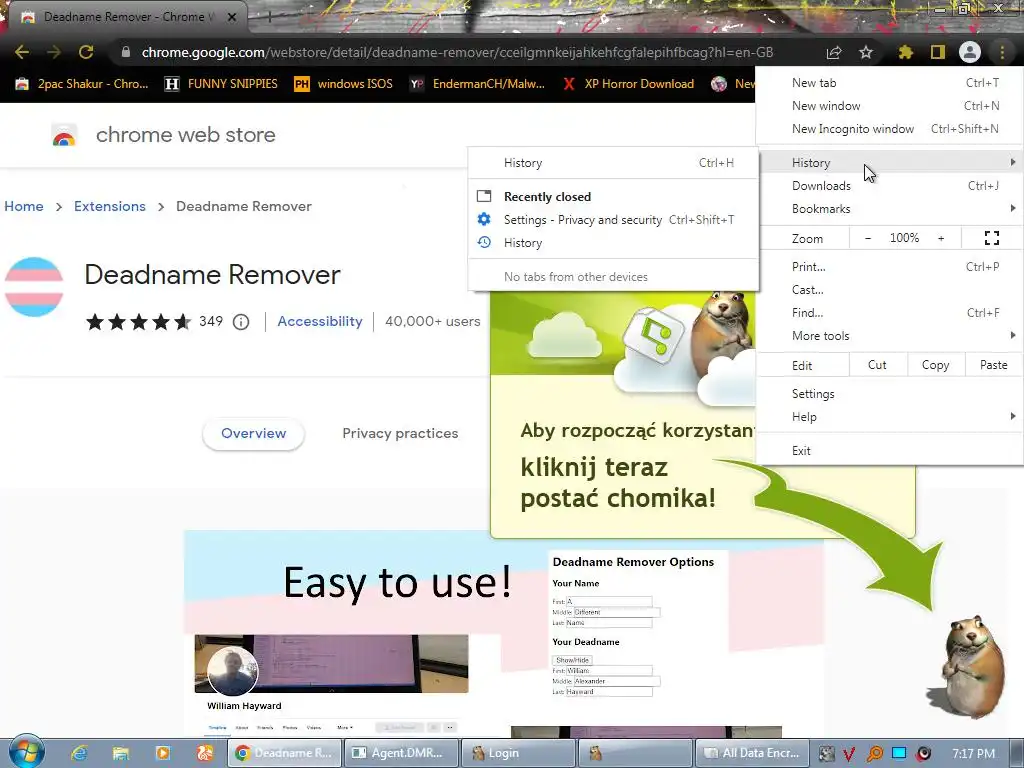Reopen Settings - Privacy and security tab
The image size is (1024, 768).
(x=613, y=220)
